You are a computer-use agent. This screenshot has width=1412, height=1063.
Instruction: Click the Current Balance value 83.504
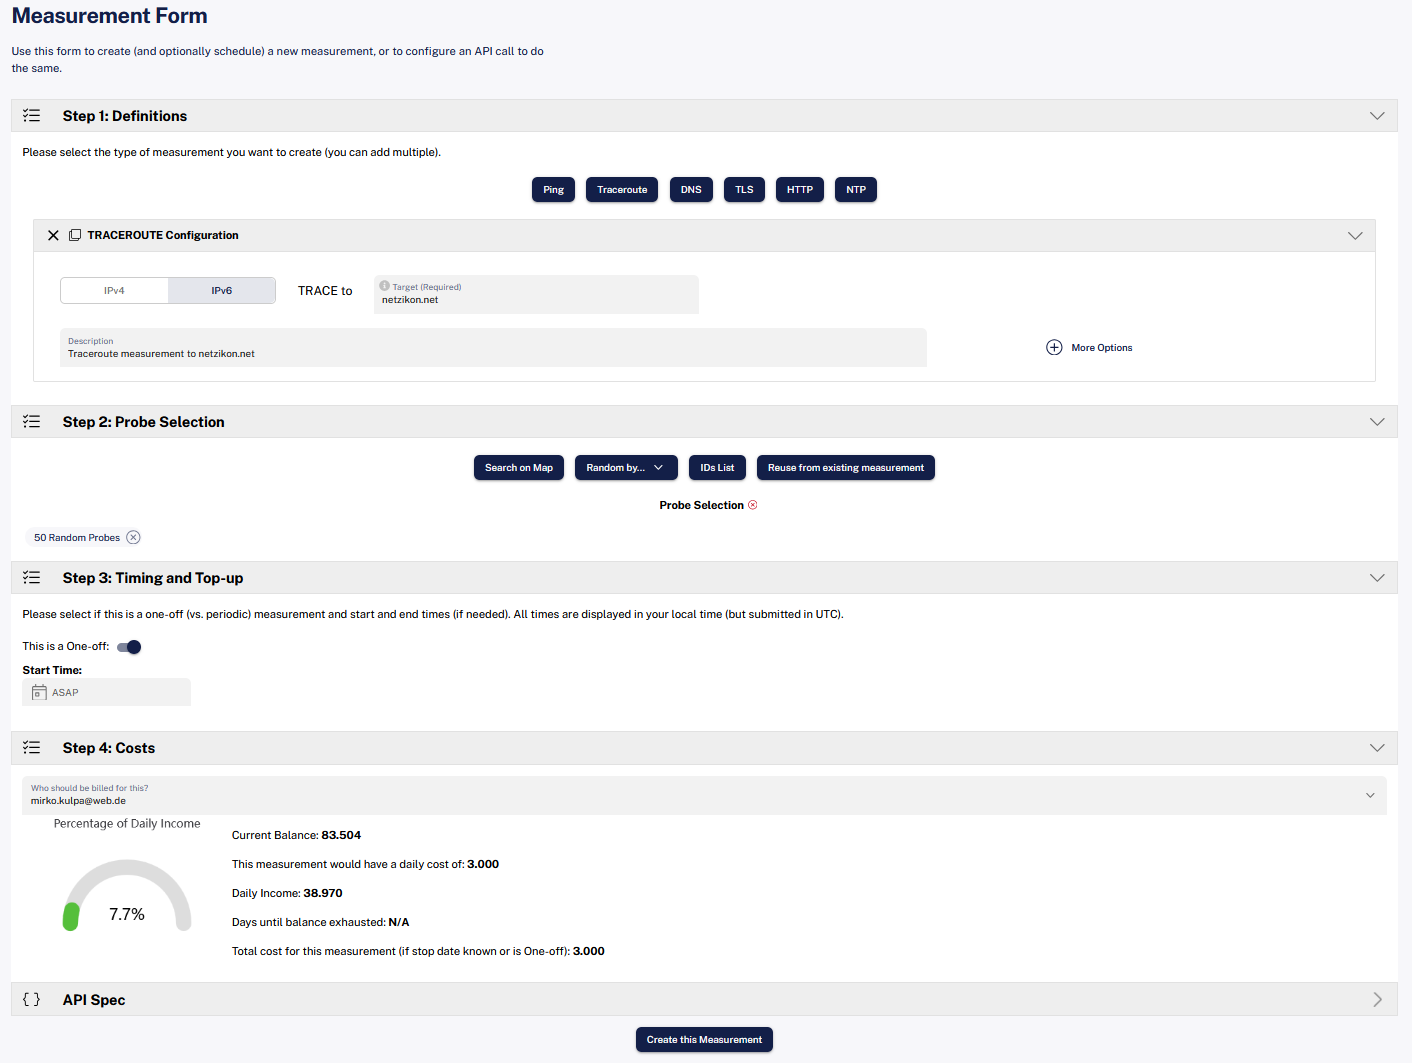click(341, 835)
